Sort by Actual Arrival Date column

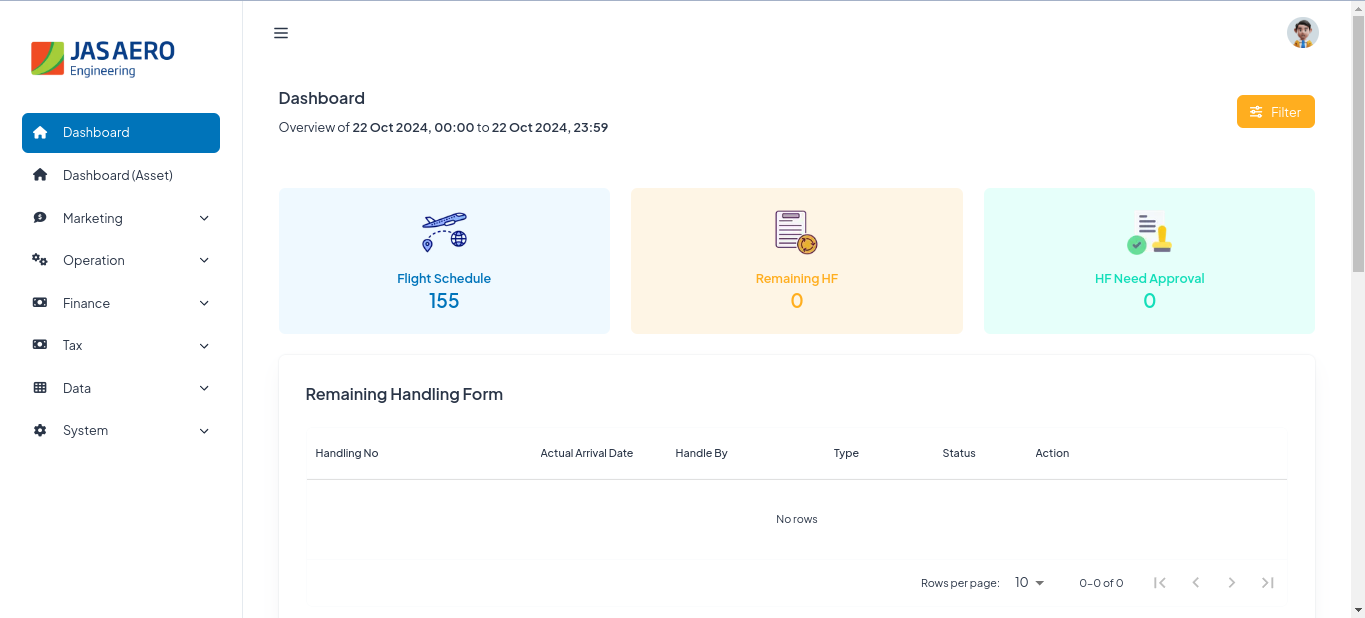[587, 453]
